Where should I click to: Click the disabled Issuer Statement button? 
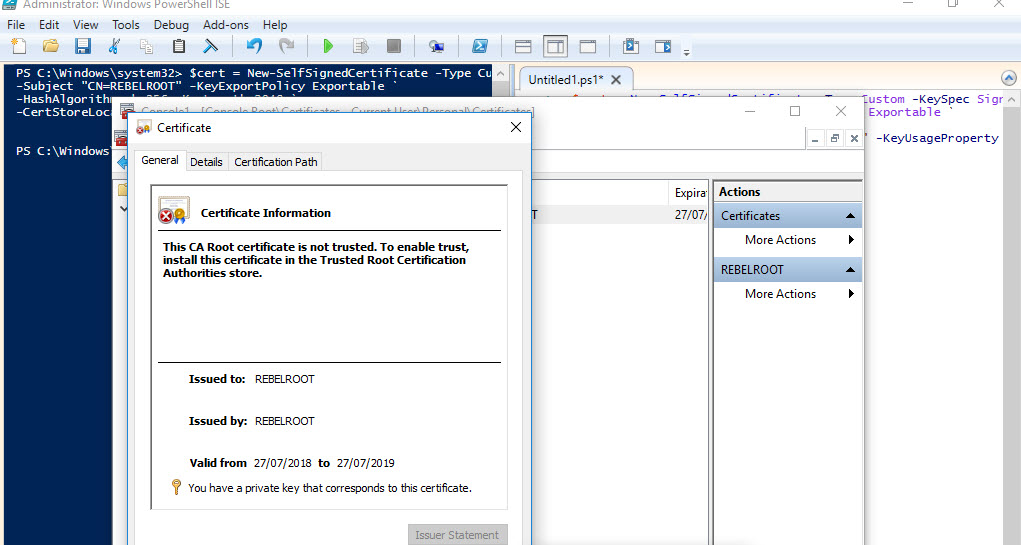click(x=457, y=535)
